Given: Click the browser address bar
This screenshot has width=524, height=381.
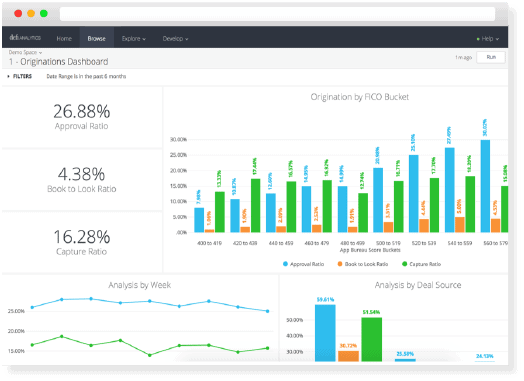Looking at the screenshot, I should coord(277,14).
